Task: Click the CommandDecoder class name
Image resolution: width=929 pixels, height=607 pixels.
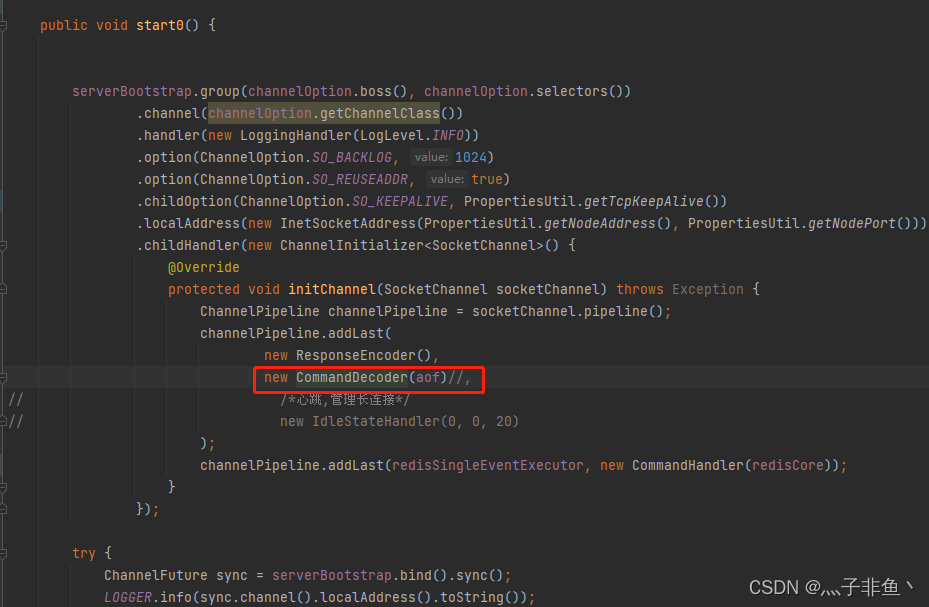Action: (352, 377)
